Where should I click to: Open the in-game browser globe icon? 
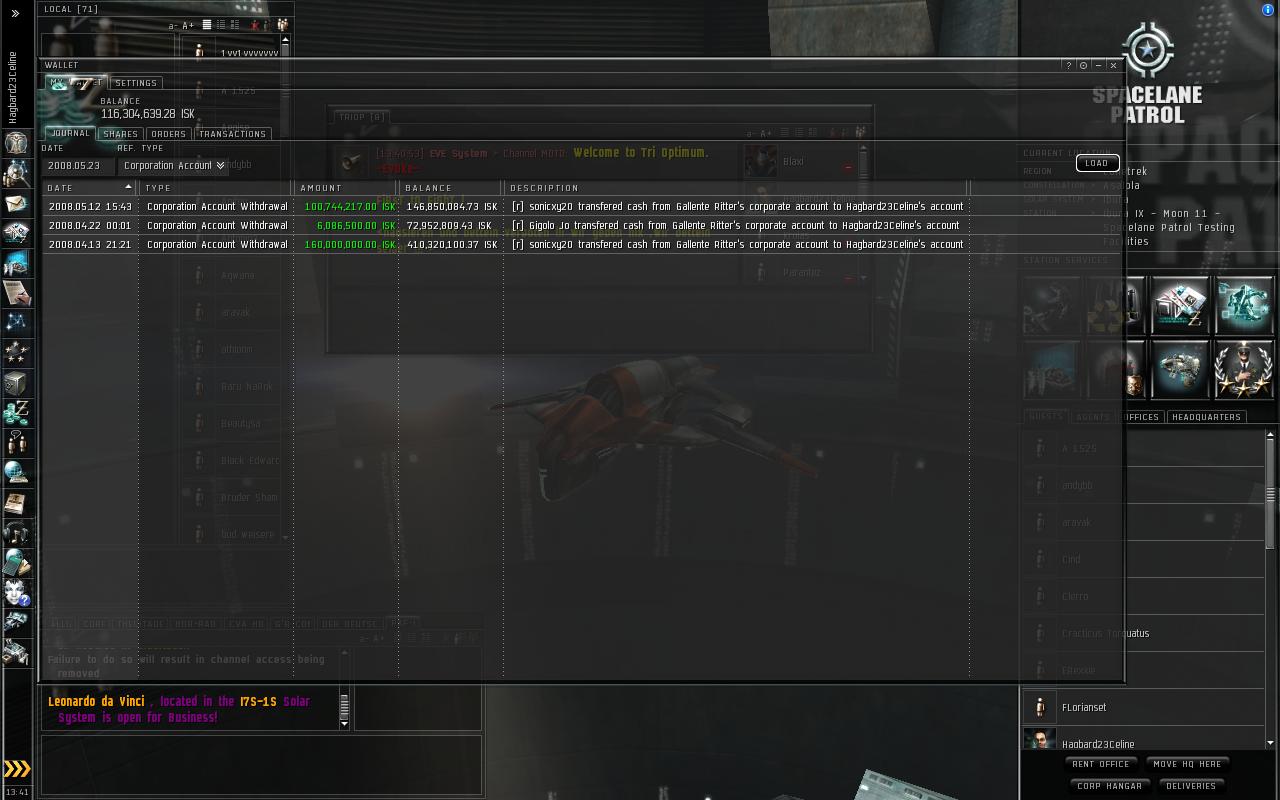tap(16, 473)
